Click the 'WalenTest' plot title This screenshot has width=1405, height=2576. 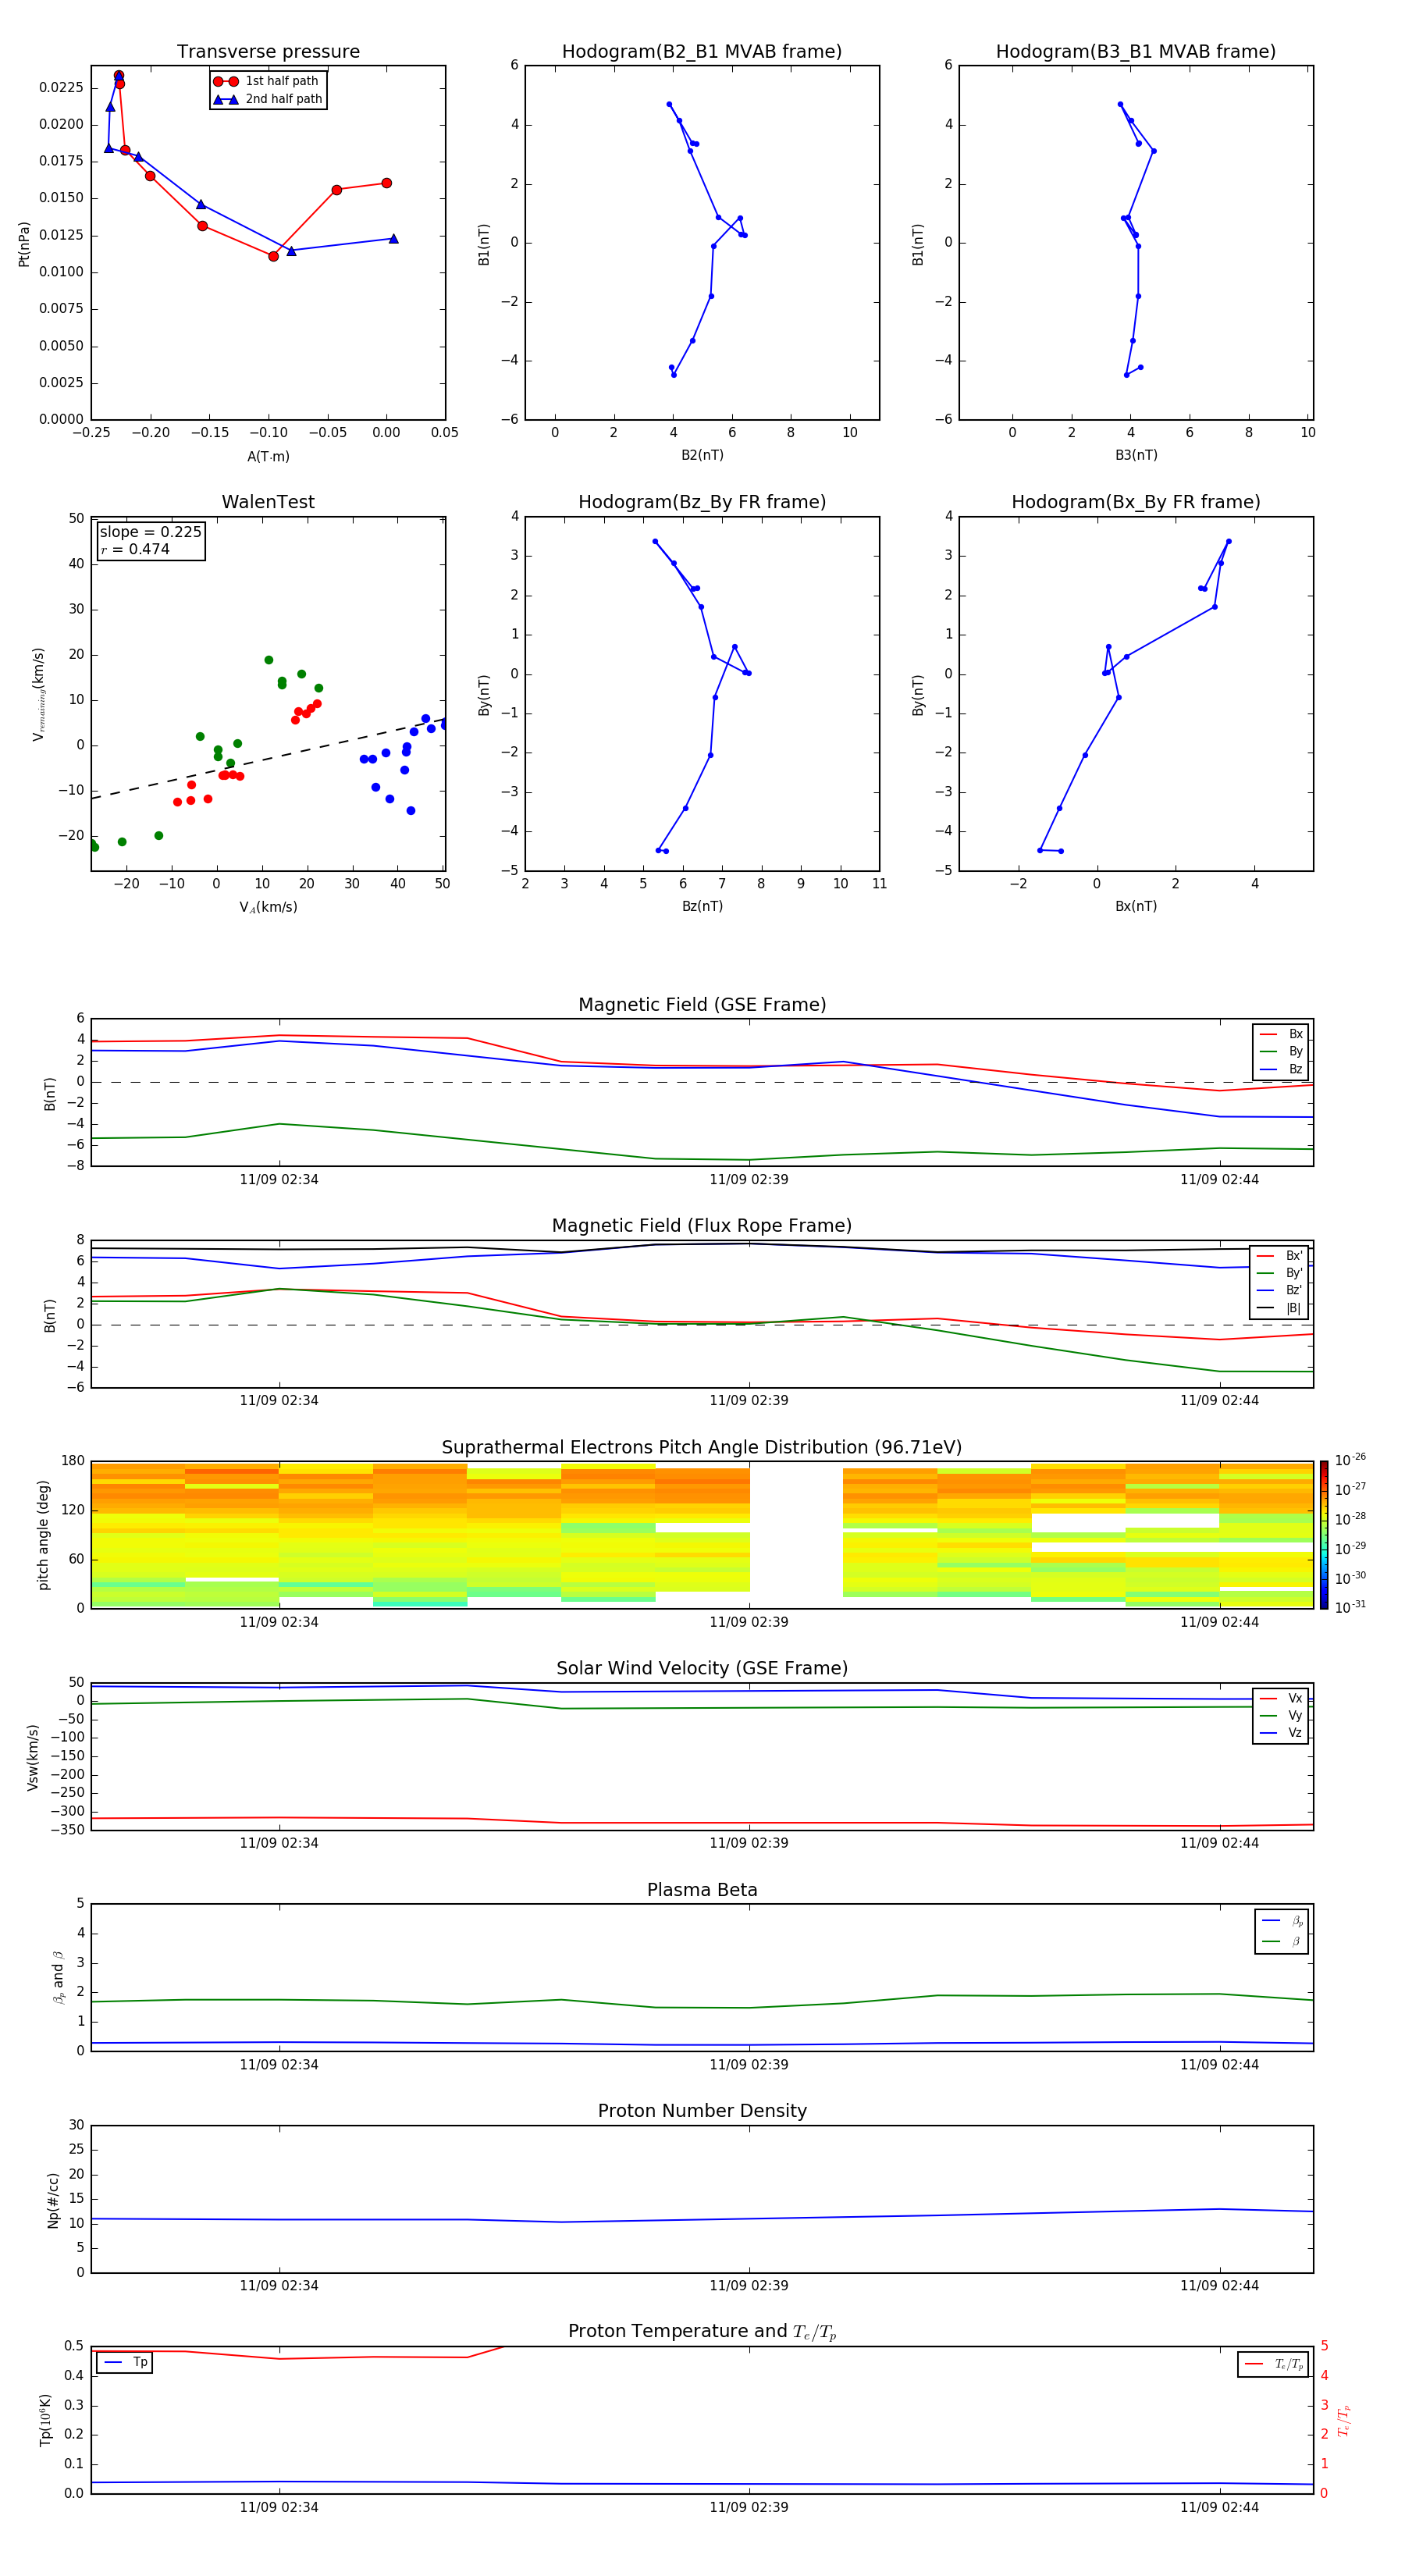(268, 502)
